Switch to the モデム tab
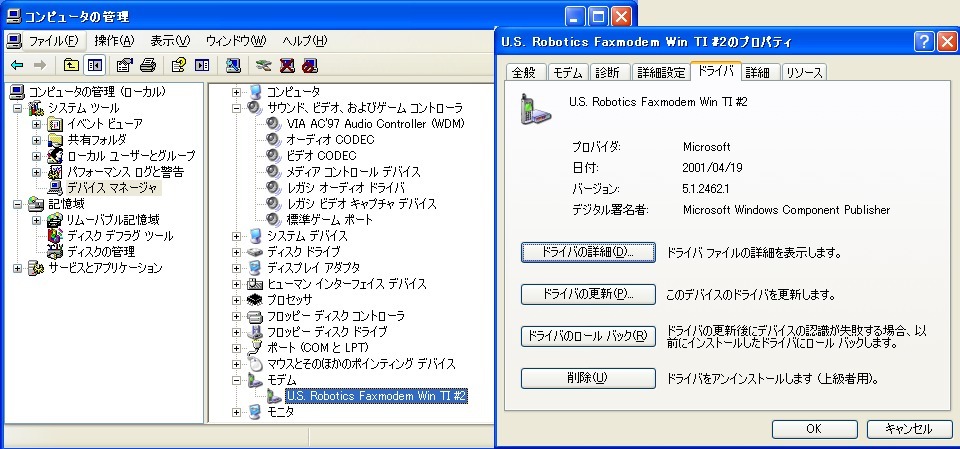Viewport: 960px width, 449px height. pyautogui.click(x=568, y=72)
